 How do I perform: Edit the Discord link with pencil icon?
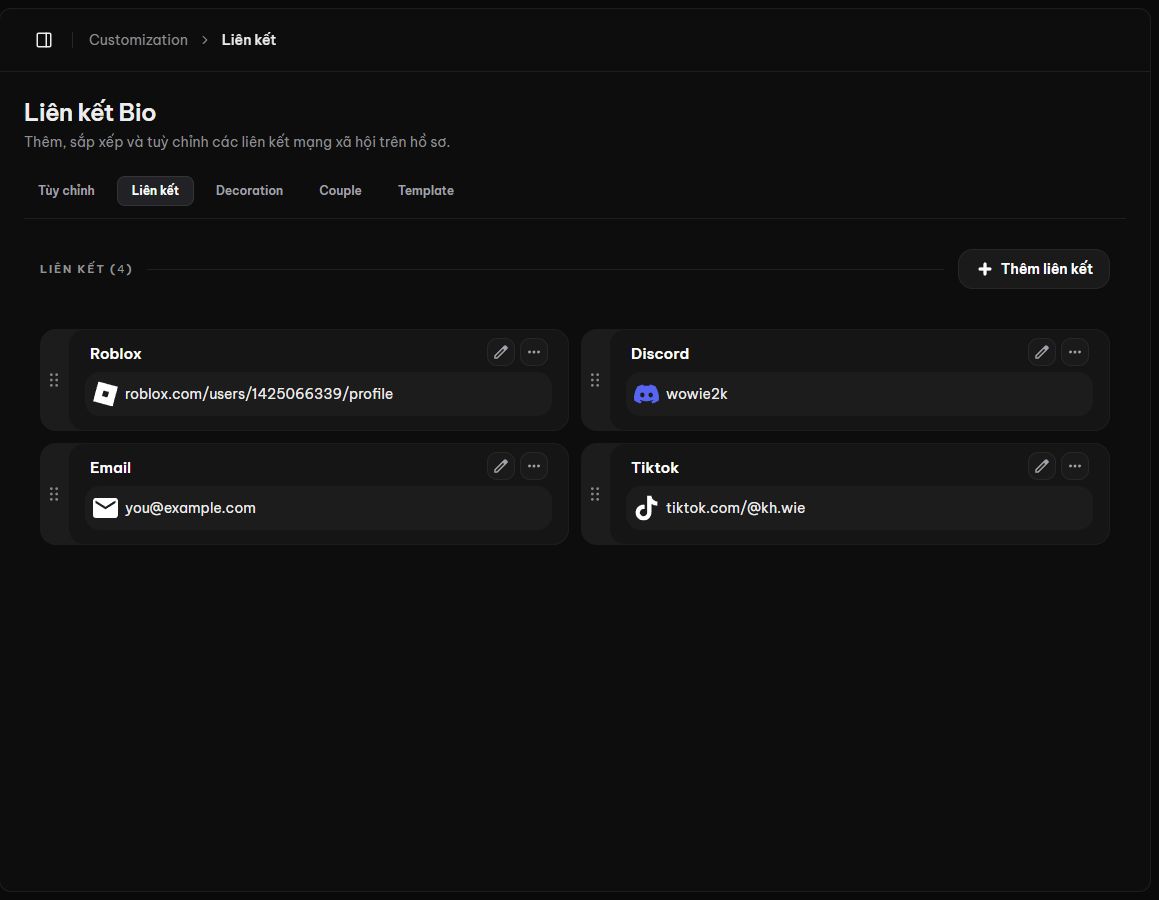[1041, 352]
